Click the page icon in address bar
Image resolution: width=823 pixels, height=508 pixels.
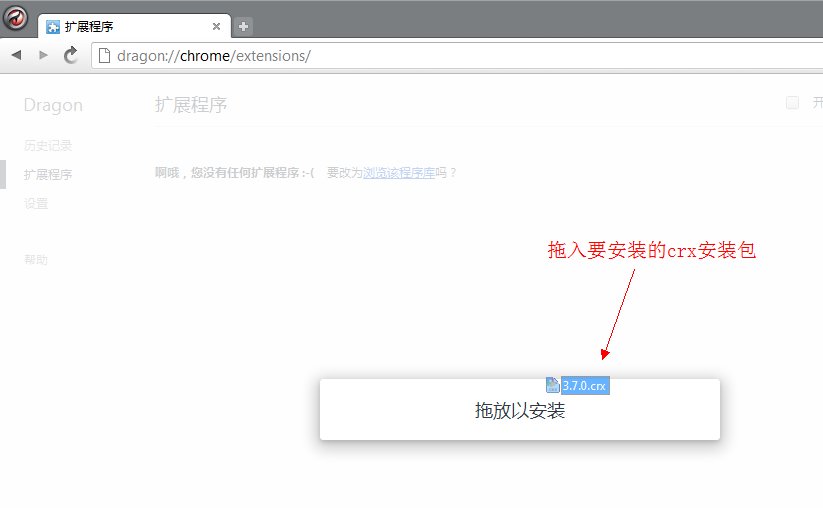pyautogui.click(x=104, y=56)
